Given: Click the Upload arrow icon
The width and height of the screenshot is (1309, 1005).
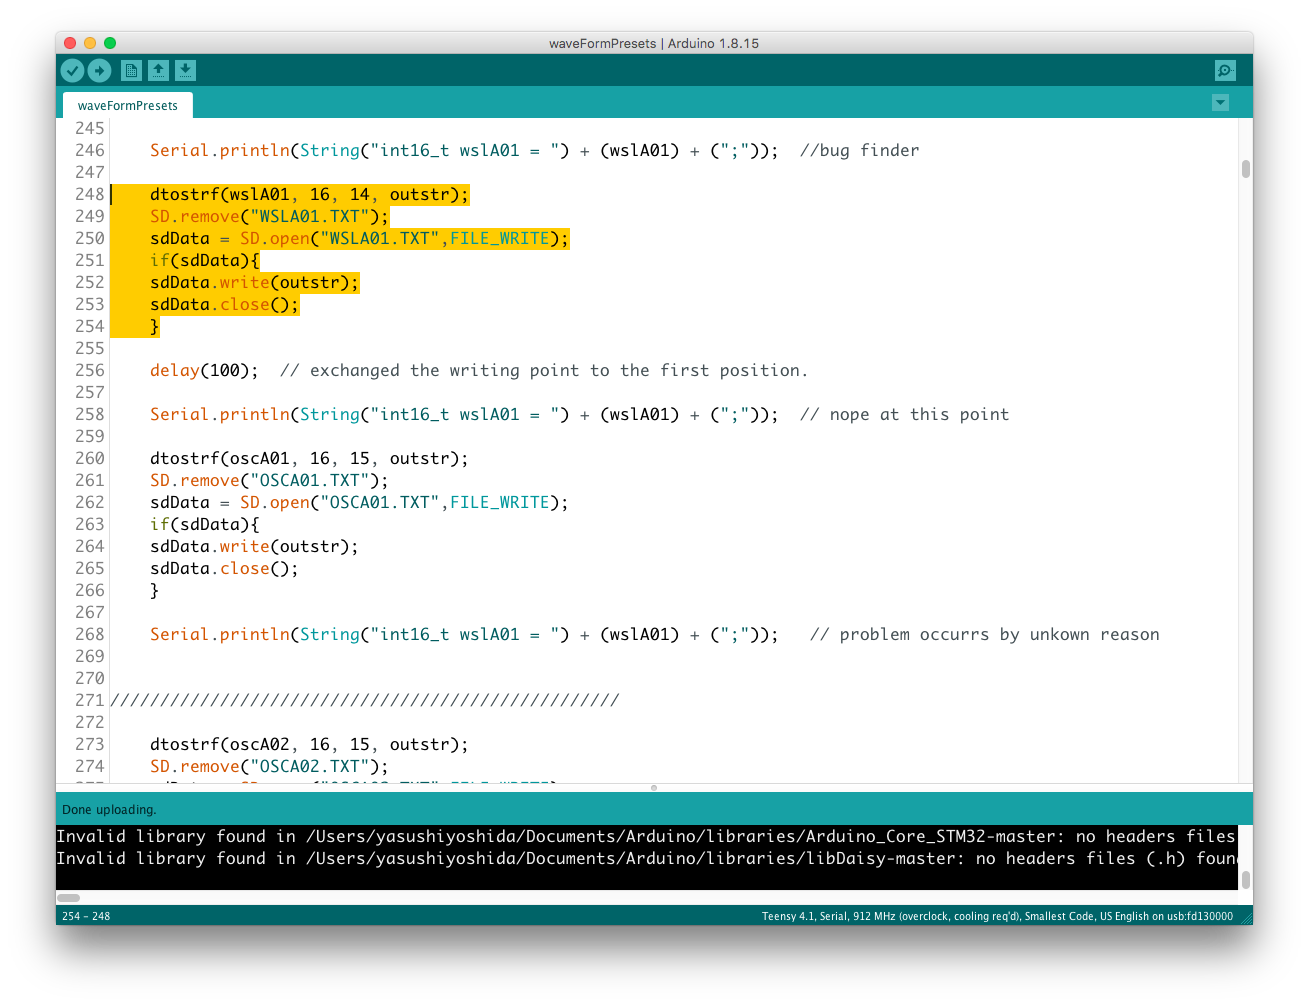Looking at the screenshot, I should click(99, 70).
